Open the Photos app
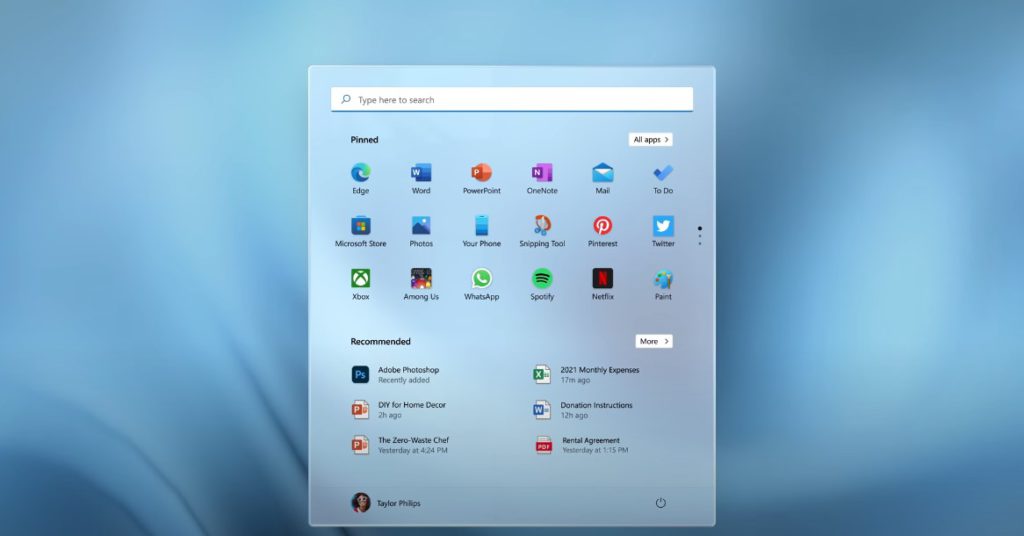Viewport: 1024px width, 536px height. click(421, 231)
